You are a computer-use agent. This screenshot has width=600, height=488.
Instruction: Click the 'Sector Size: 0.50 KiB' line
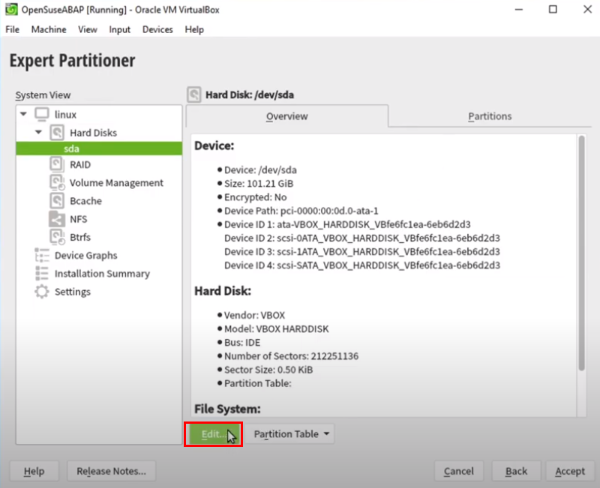(x=268, y=370)
